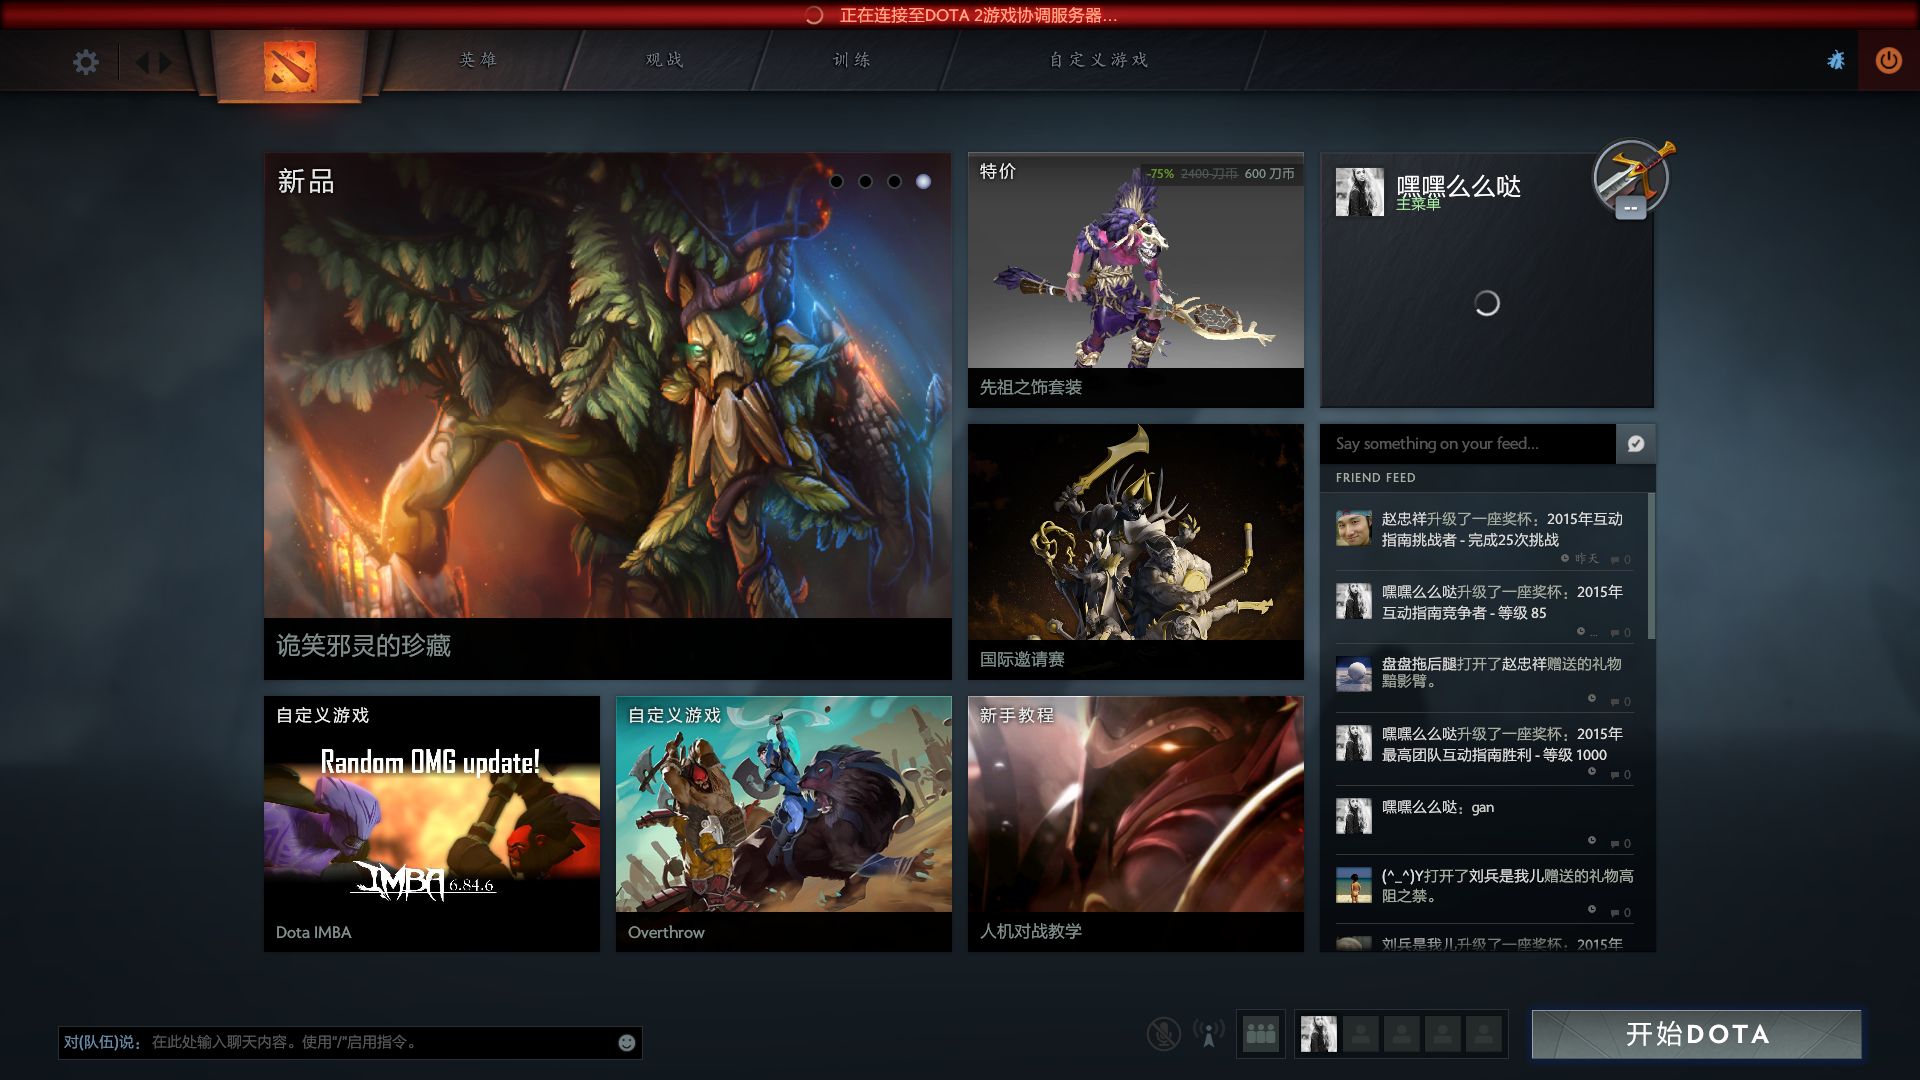
Task: Click the second empty party slot
Action: pos(1402,1034)
